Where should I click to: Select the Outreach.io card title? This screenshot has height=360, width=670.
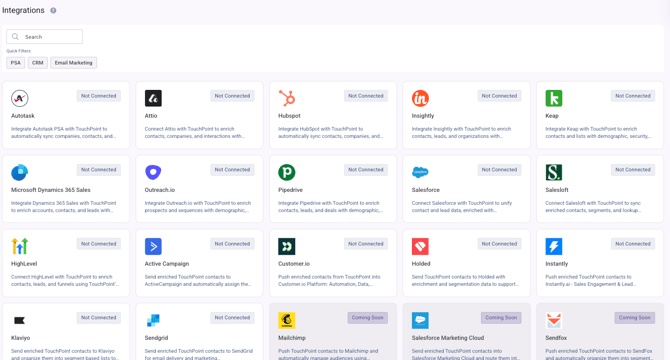(159, 190)
